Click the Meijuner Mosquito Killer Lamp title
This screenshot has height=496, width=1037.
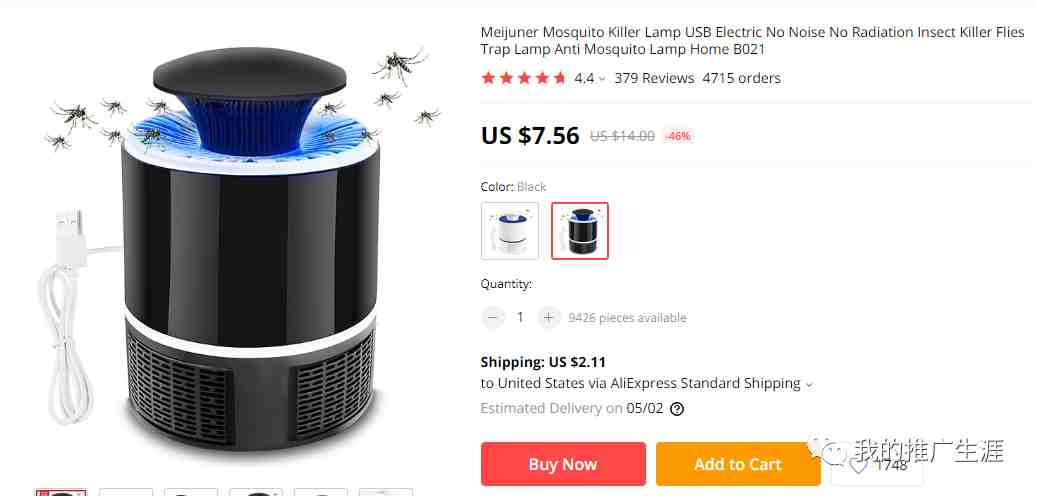(x=753, y=41)
